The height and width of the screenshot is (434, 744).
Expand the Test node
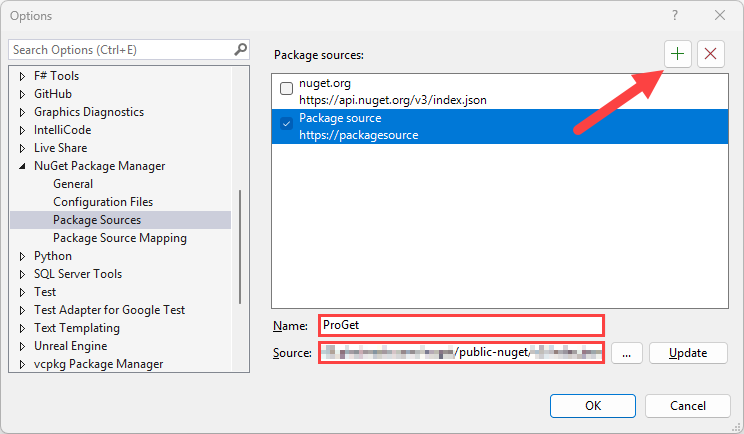(22, 292)
